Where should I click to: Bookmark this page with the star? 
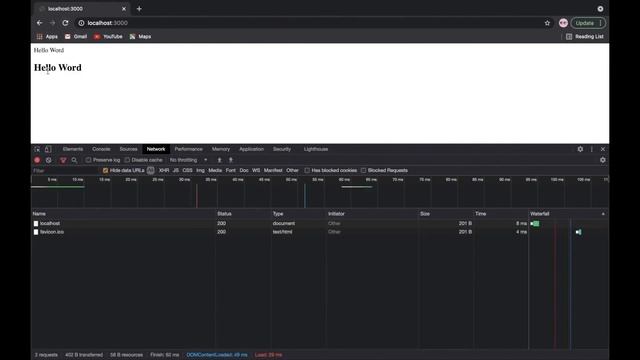[547, 23]
